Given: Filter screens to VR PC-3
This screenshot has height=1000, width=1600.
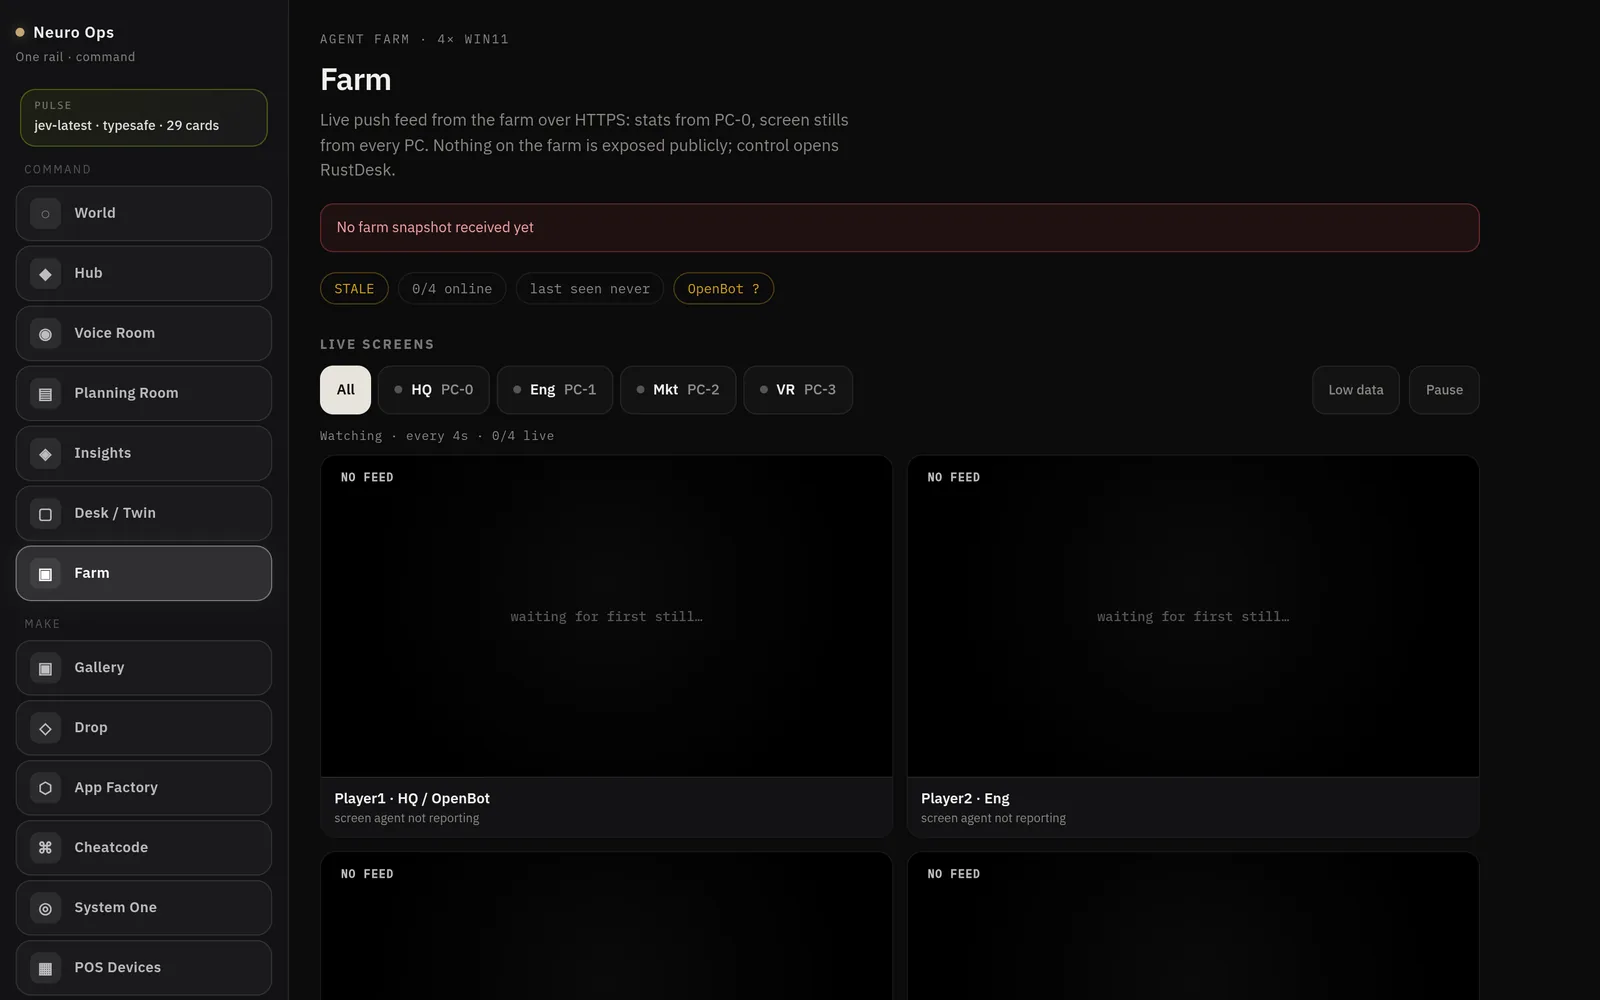Looking at the screenshot, I should (x=798, y=390).
